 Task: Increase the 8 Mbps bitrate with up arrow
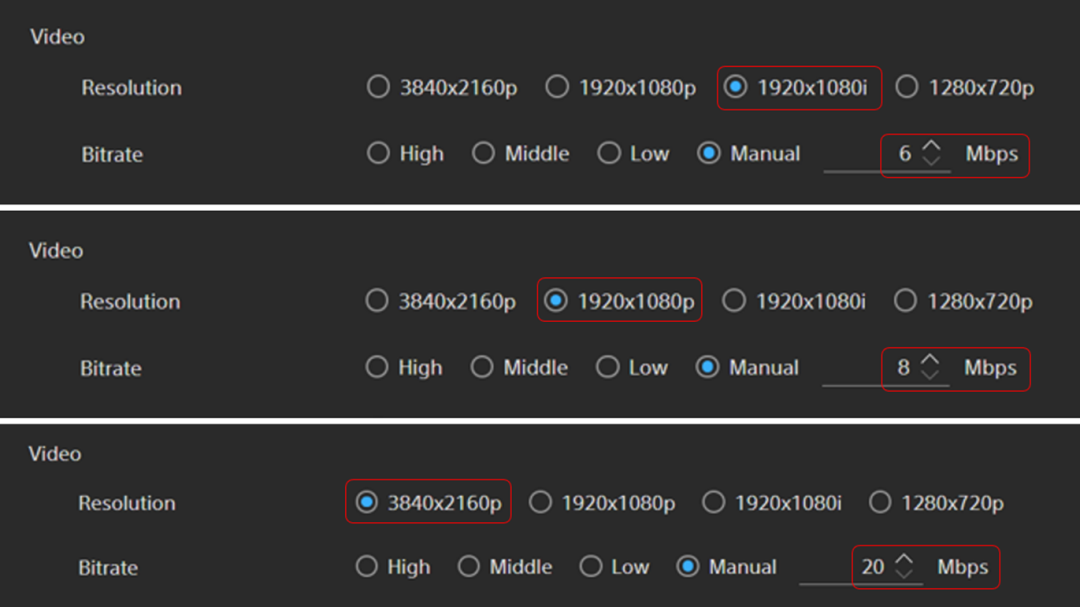(930, 360)
